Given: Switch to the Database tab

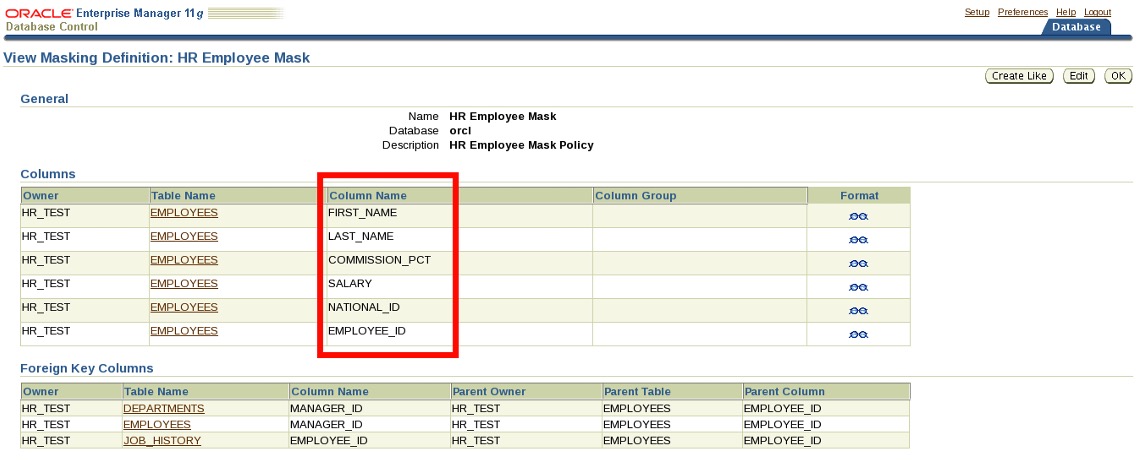Looking at the screenshot, I should coord(1076,27).
